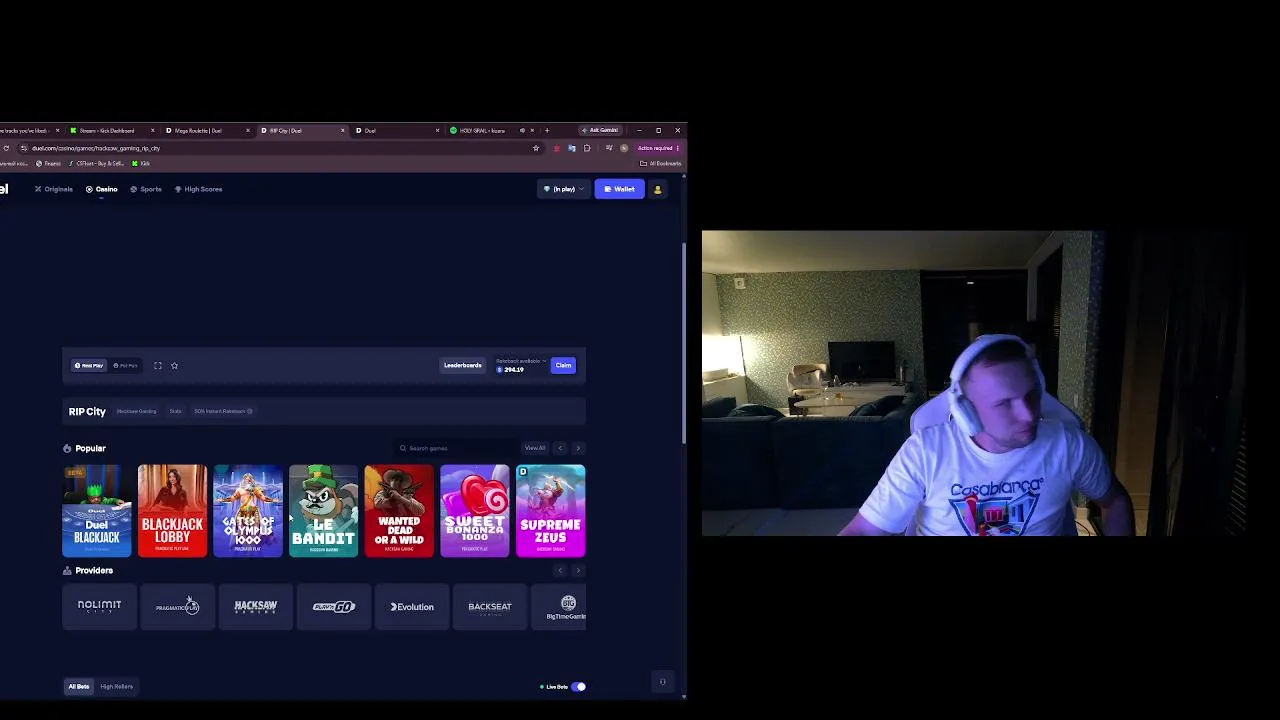Screen dimensions: 1280x720
Task: Show previous Popular games
Action: pos(560,448)
